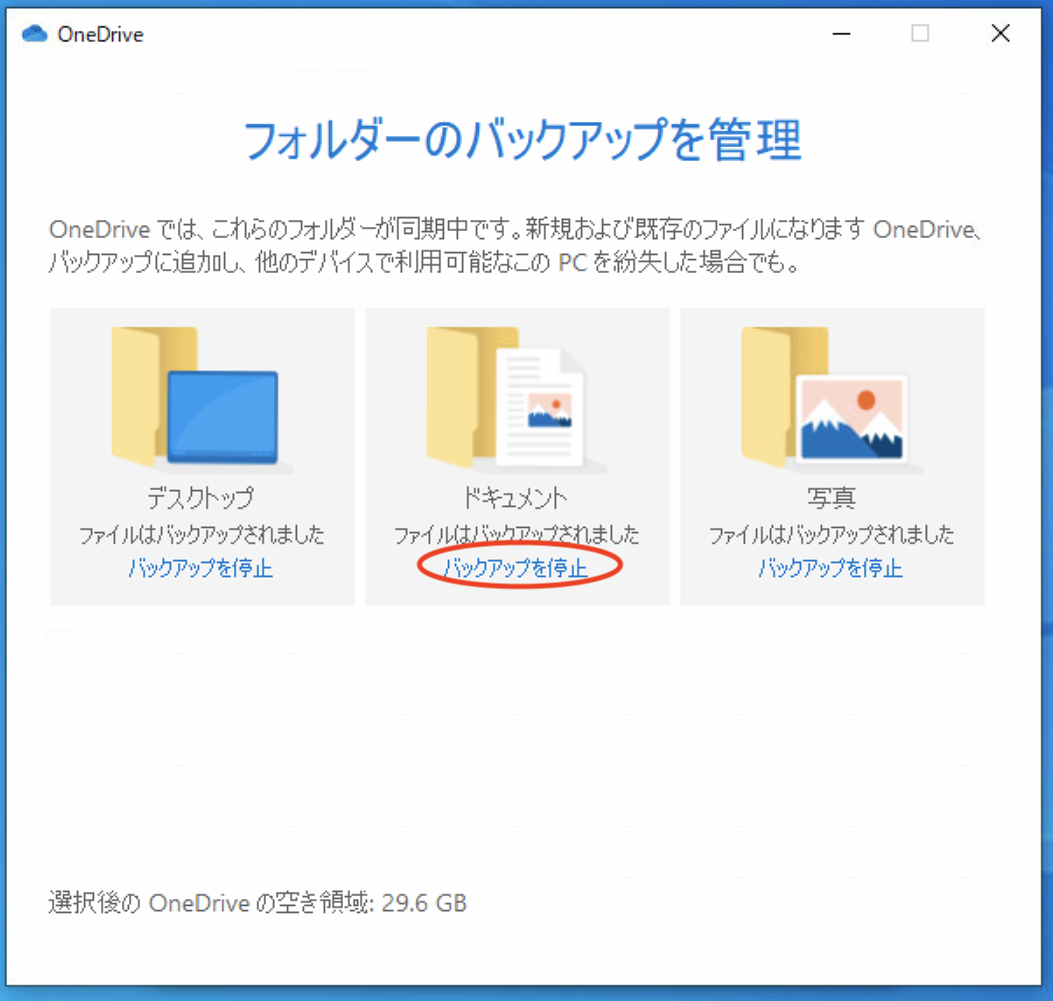Click the laptop image inside the Desktop folder
This screenshot has height=1001, width=1053.
click(222, 415)
